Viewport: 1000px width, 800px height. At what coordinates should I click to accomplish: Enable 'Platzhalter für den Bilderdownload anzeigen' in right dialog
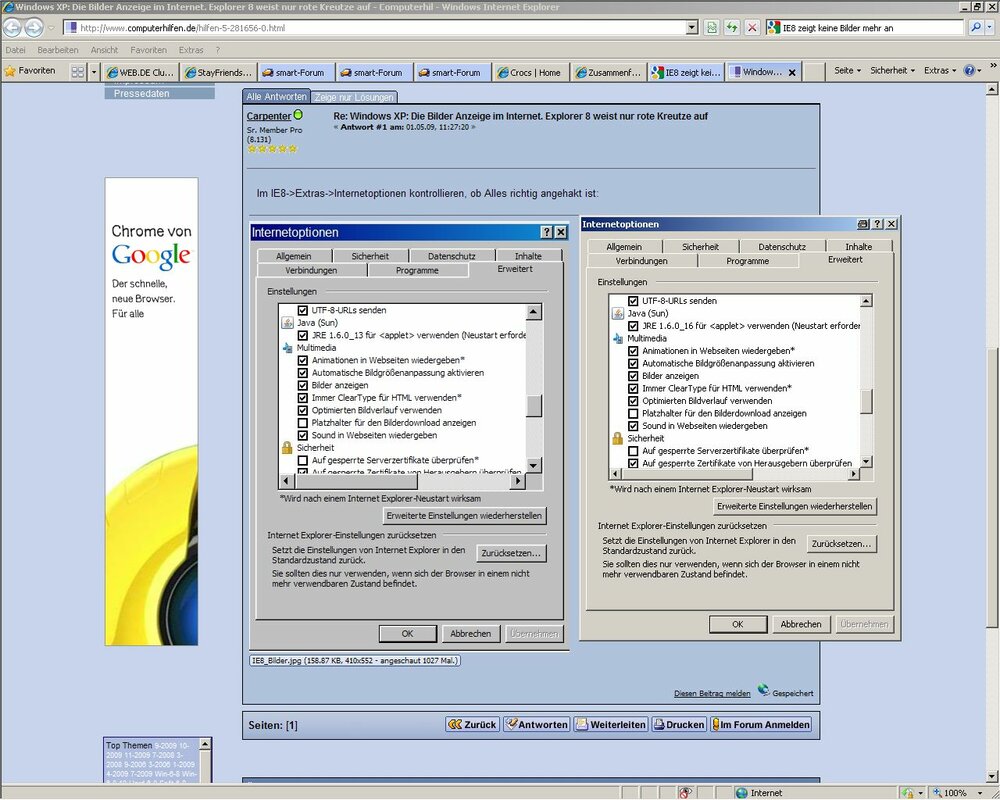click(633, 413)
